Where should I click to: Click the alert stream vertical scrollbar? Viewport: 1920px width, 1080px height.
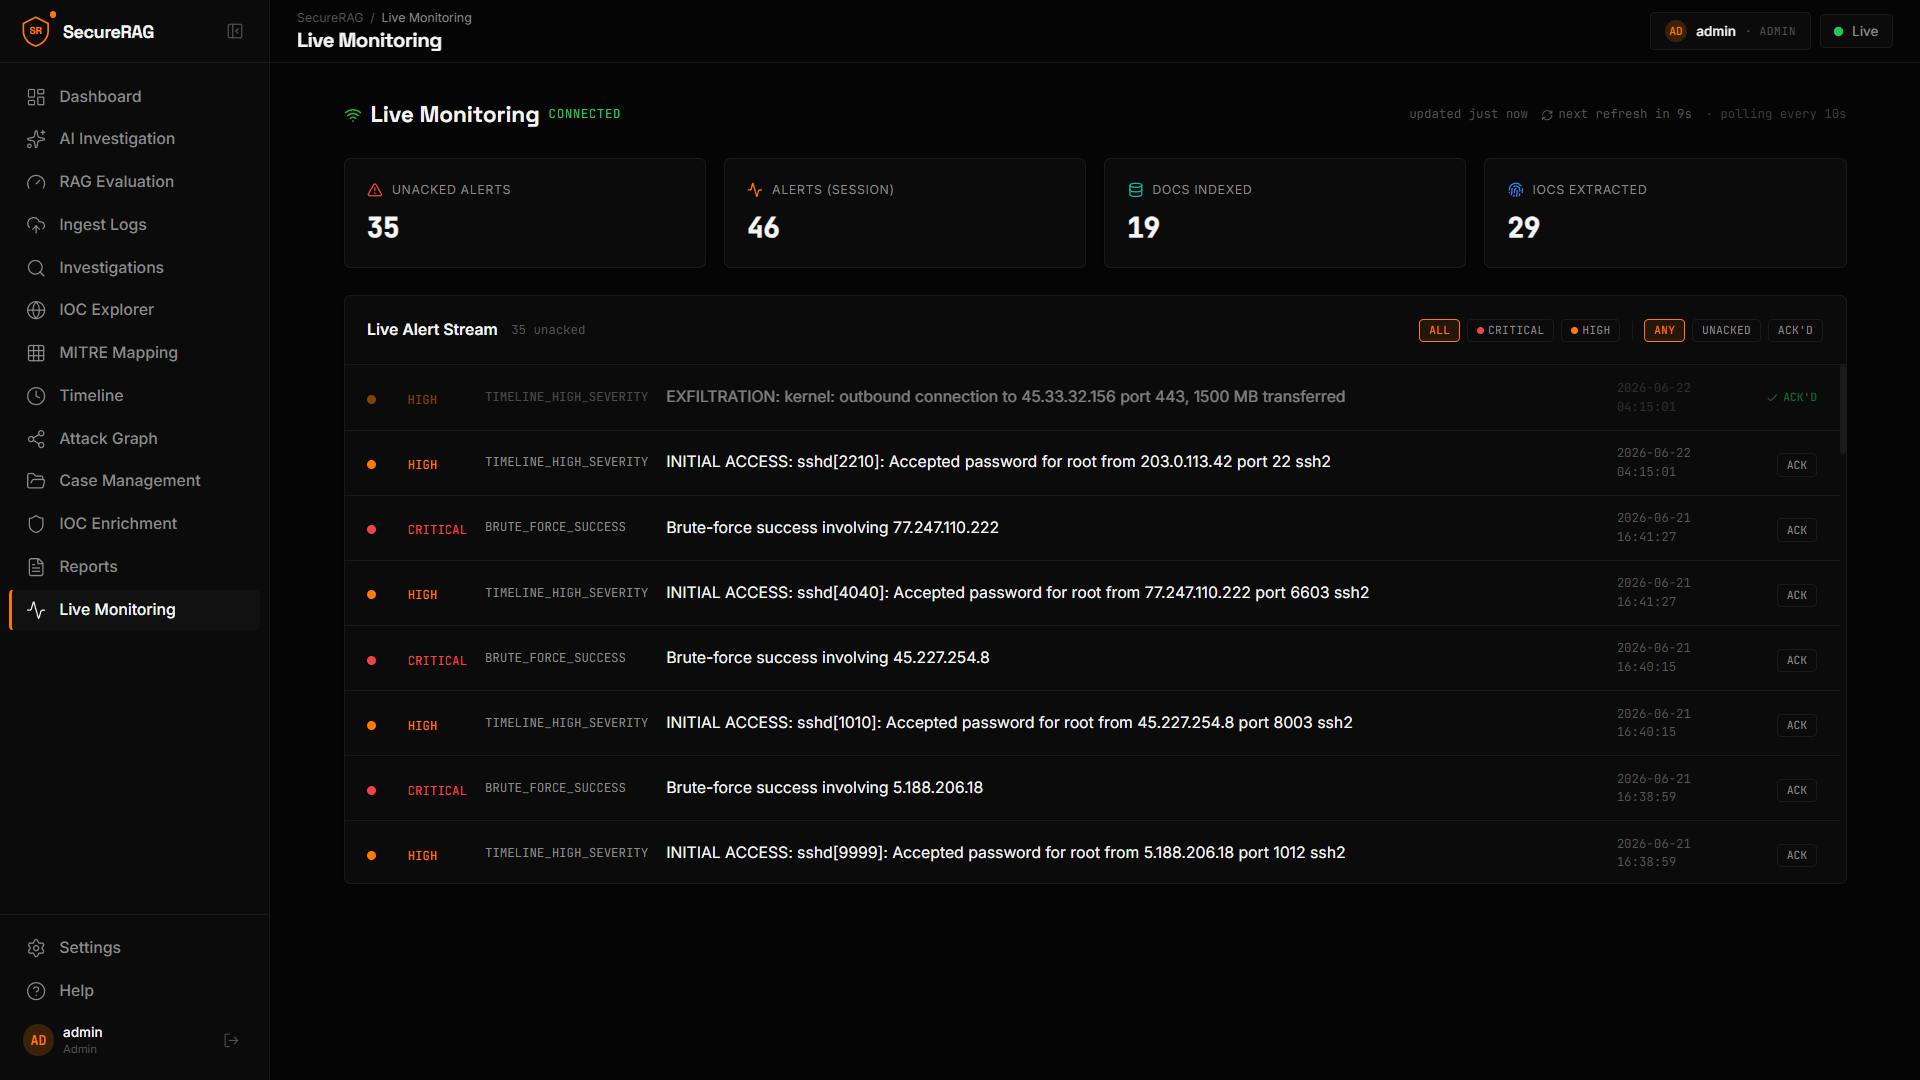1843,410
